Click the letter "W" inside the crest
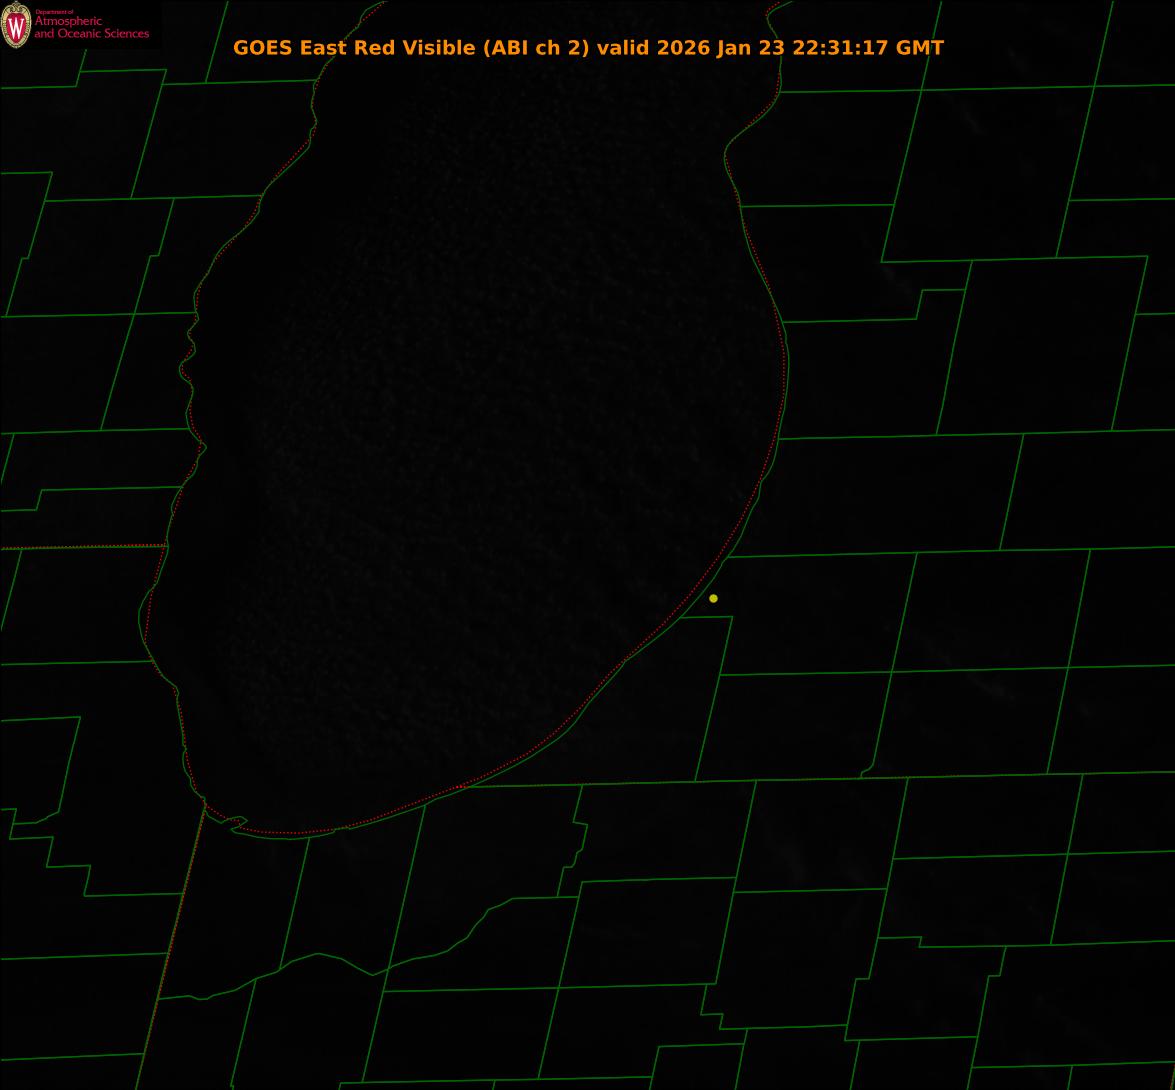The width and height of the screenshot is (1175, 1090). [x=16, y=26]
